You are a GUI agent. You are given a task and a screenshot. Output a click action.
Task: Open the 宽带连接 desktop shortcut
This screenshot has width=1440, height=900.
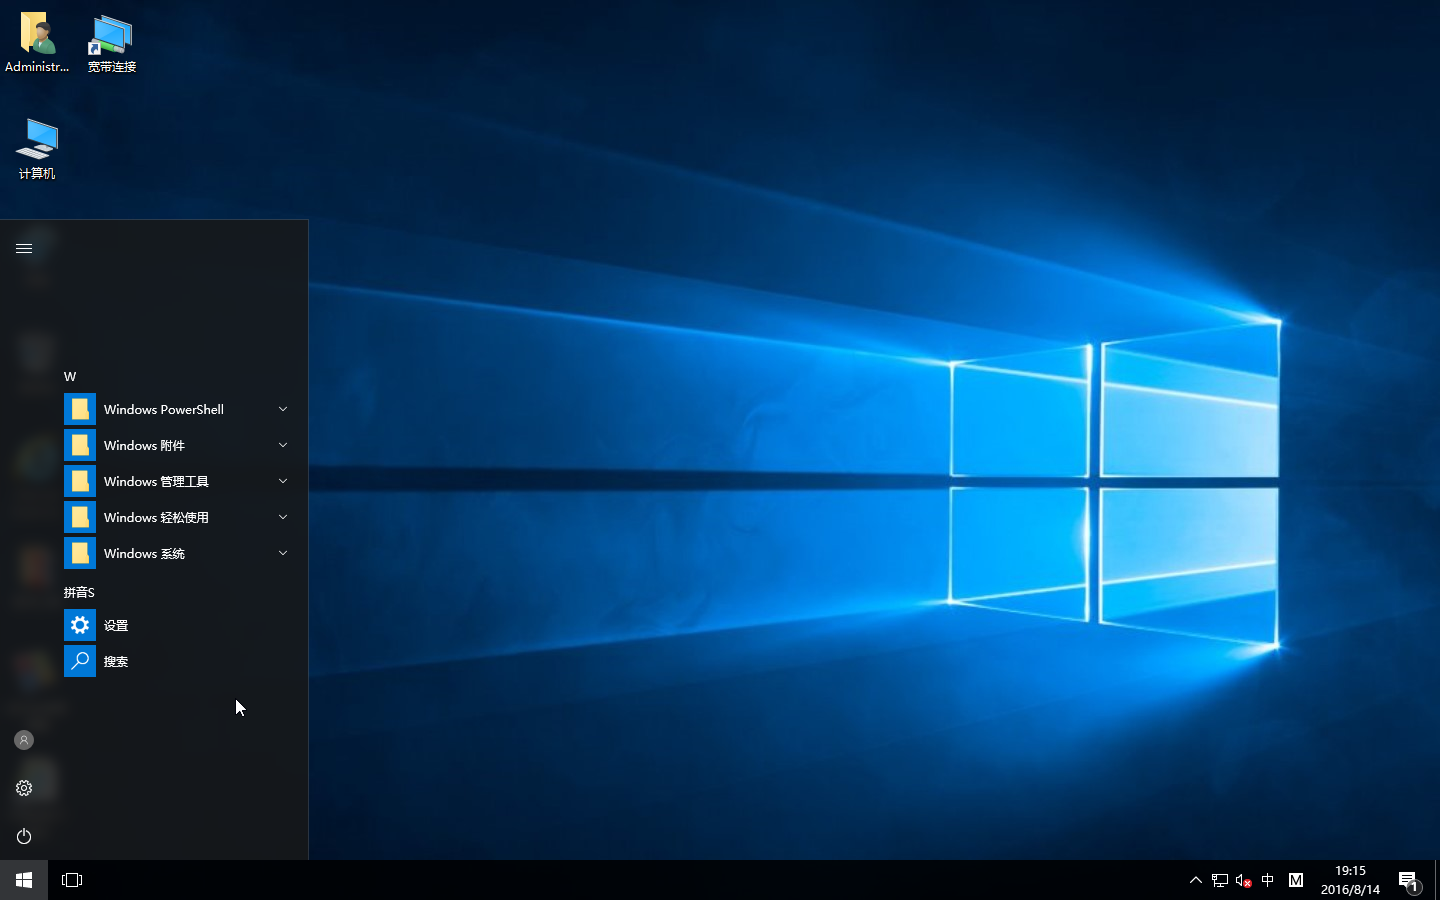coord(111,42)
